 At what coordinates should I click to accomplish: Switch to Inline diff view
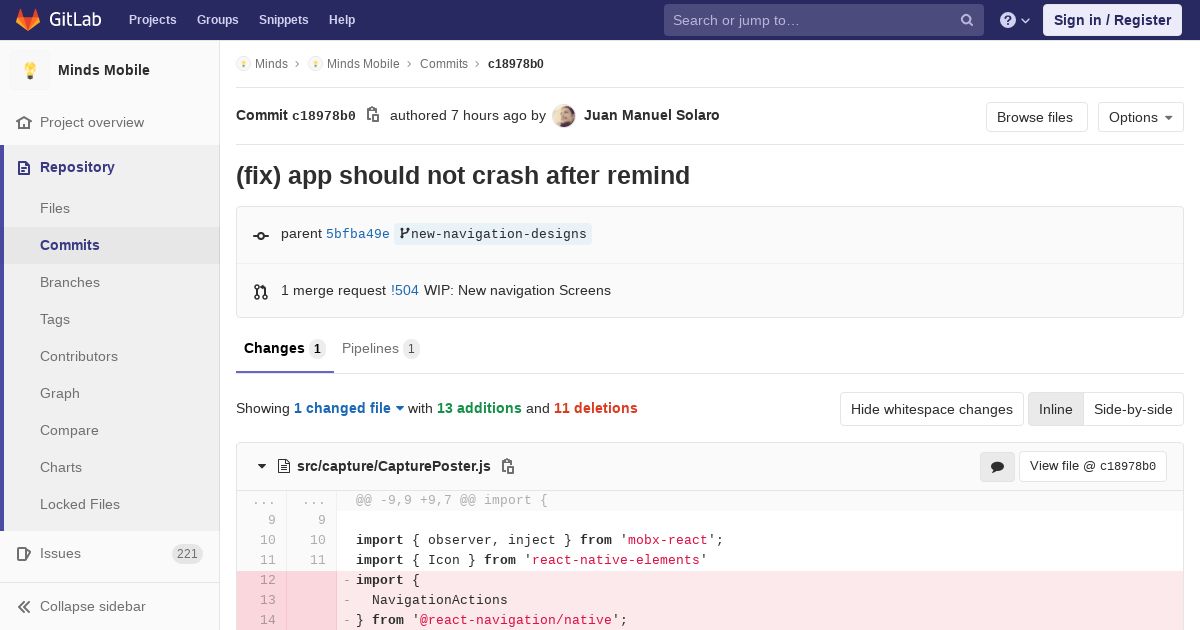click(x=1055, y=409)
